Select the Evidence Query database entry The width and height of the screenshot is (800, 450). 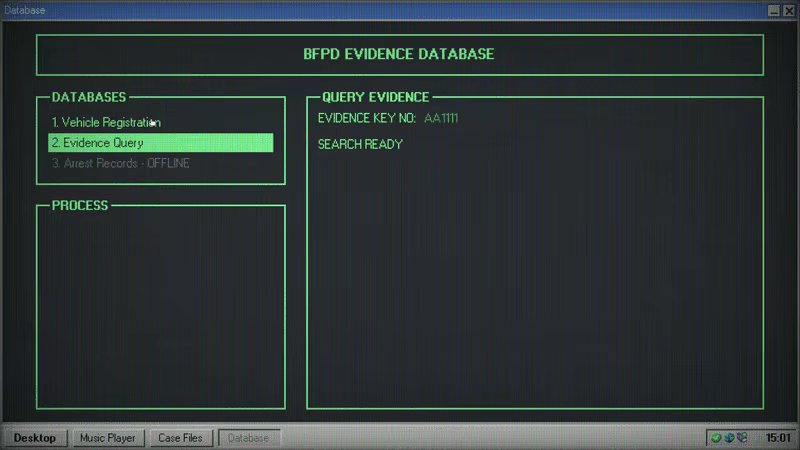pyautogui.click(x=161, y=143)
